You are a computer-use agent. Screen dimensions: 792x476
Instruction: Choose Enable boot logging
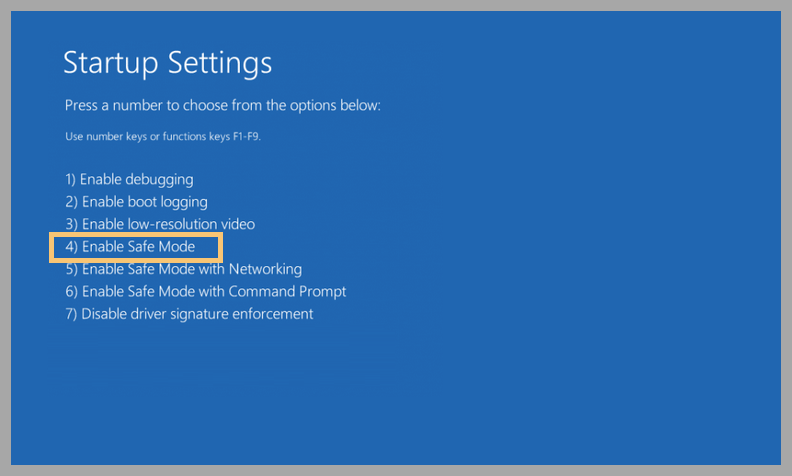136,202
